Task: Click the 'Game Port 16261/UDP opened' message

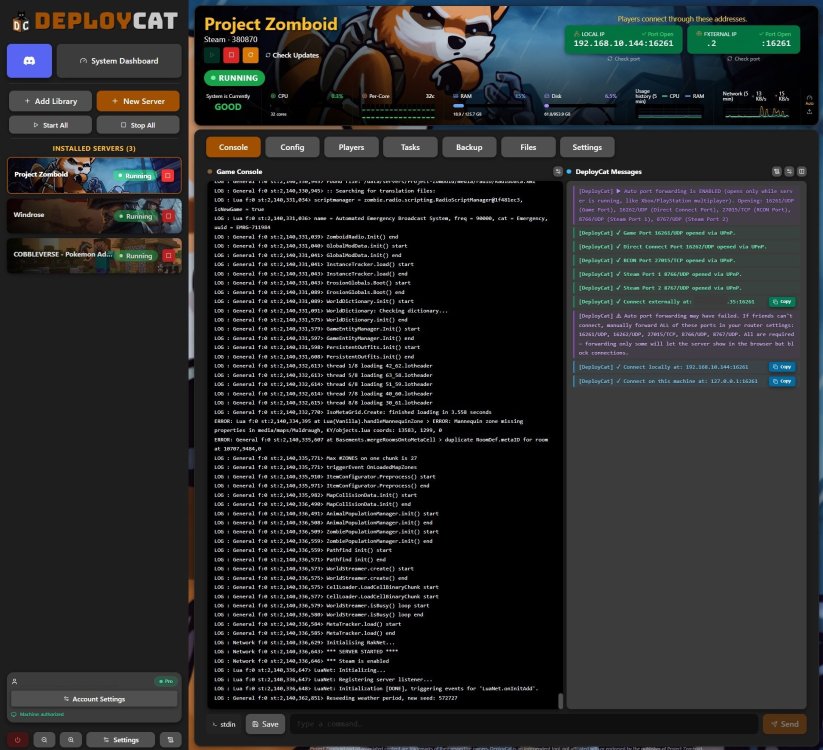Action: click(x=687, y=233)
